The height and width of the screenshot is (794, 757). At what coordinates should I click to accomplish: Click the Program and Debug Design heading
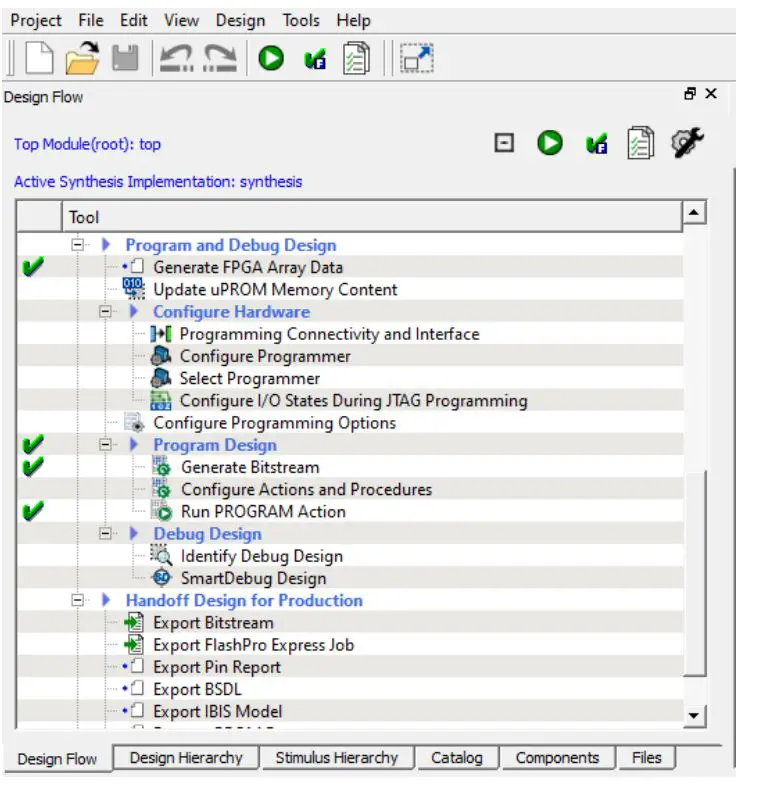(x=231, y=245)
